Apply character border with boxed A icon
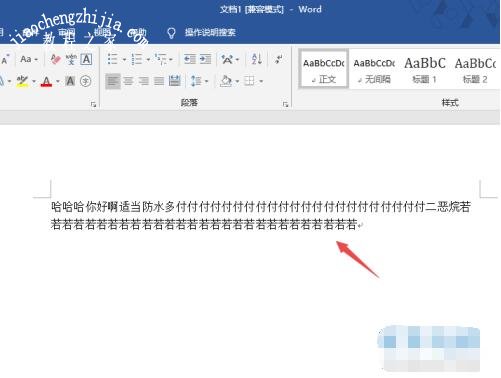 click(x=86, y=59)
